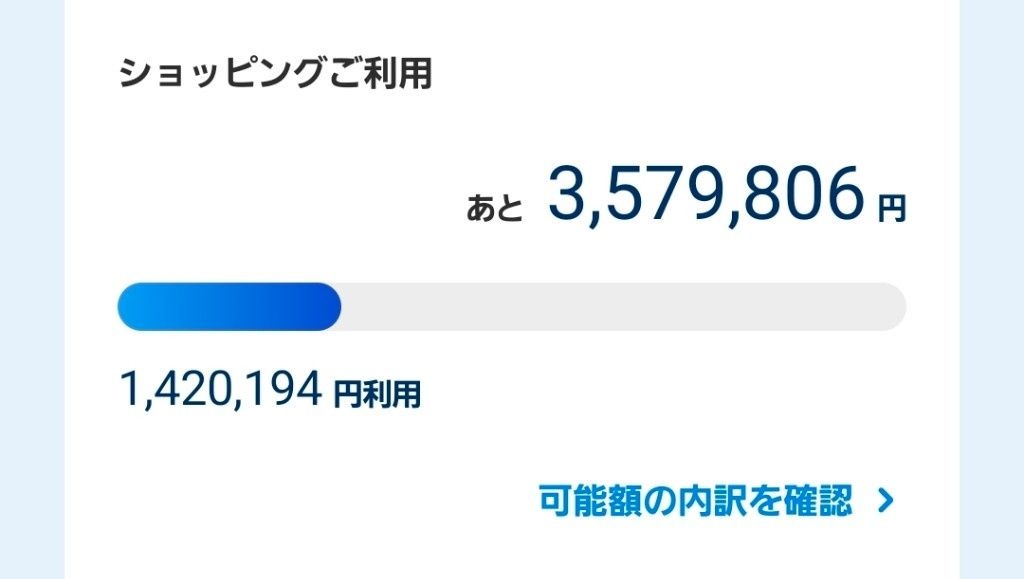Click the あと label before the amount
1024x579 pixels.
(x=495, y=207)
